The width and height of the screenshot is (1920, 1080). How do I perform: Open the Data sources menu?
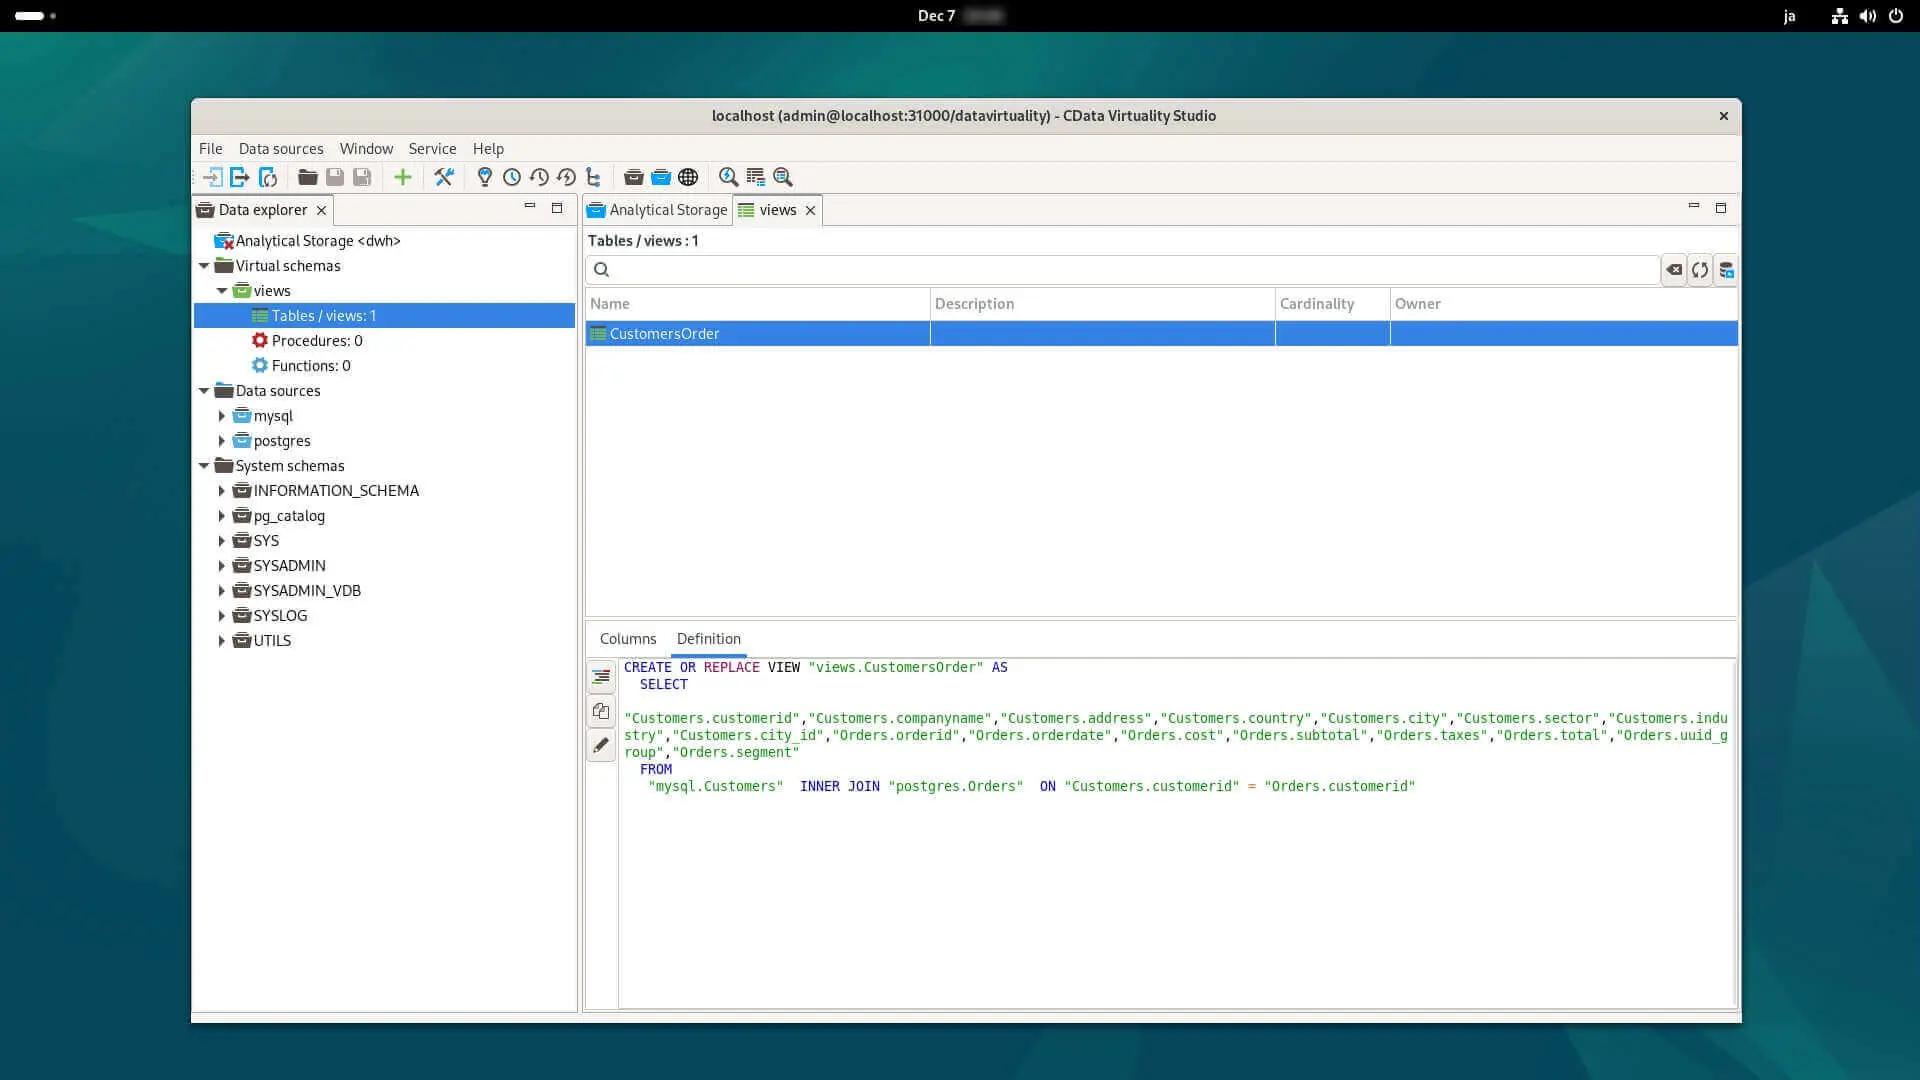[280, 148]
